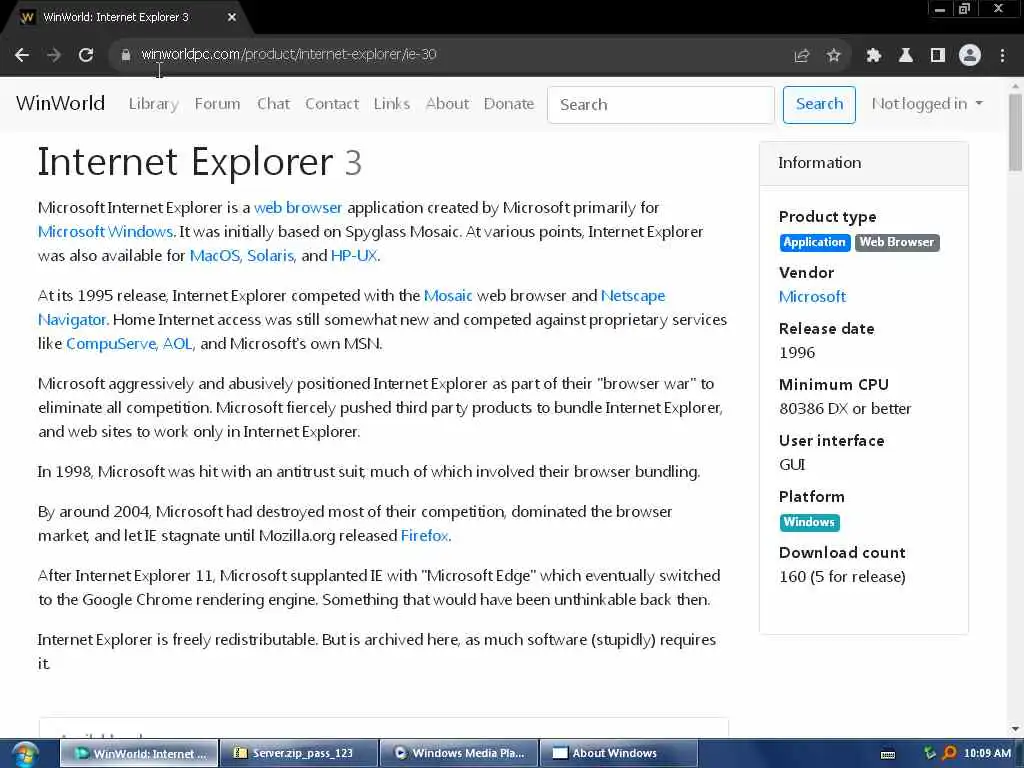1024x768 pixels.
Task: Follow the Netscape Navigator link
Action: [x=632, y=296]
